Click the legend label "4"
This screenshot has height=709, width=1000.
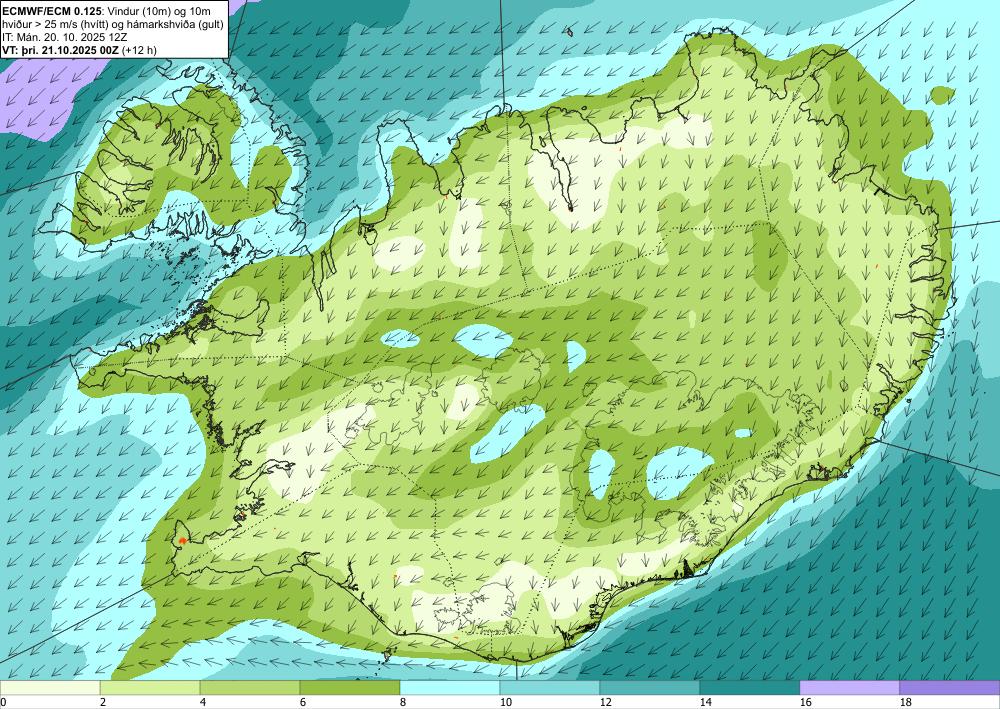coord(203,702)
